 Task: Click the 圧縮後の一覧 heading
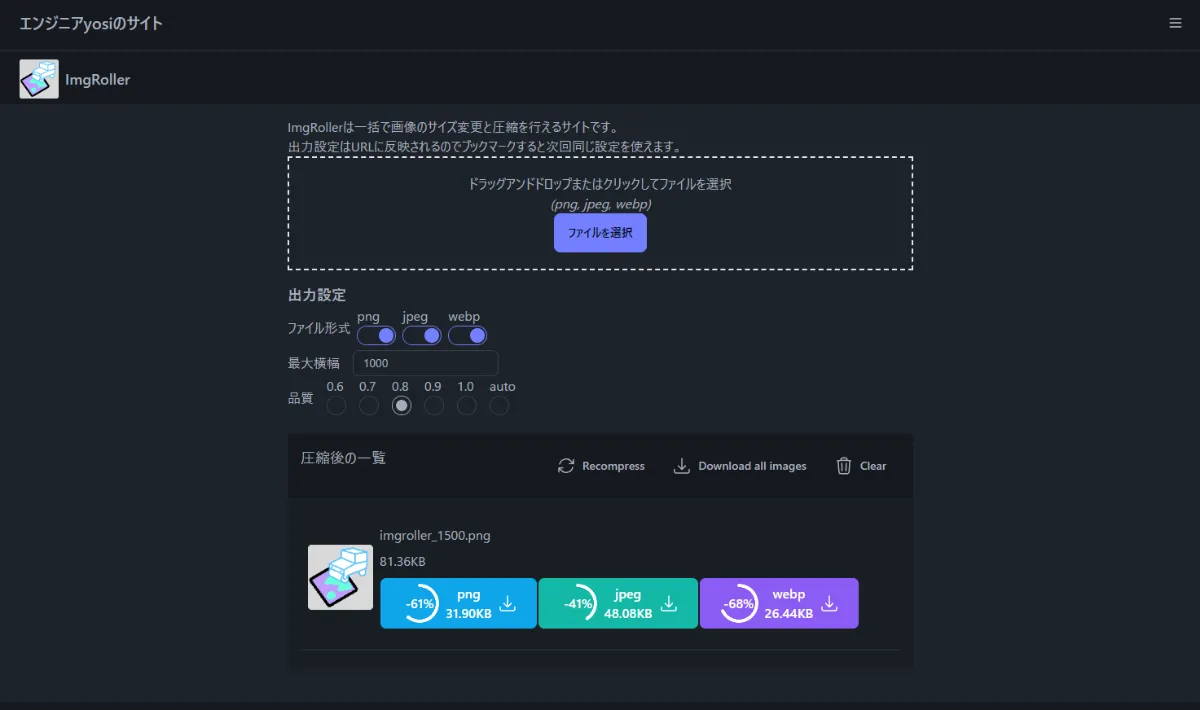pos(343,458)
